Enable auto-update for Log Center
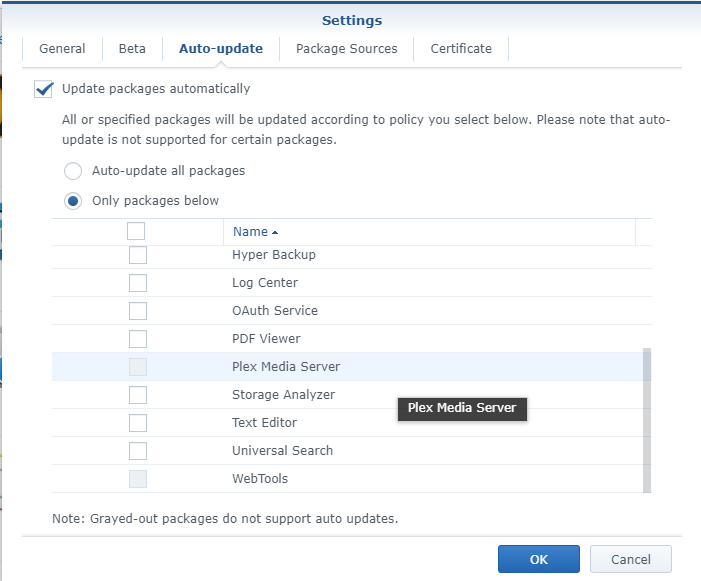The height and width of the screenshot is (581, 701). click(138, 283)
